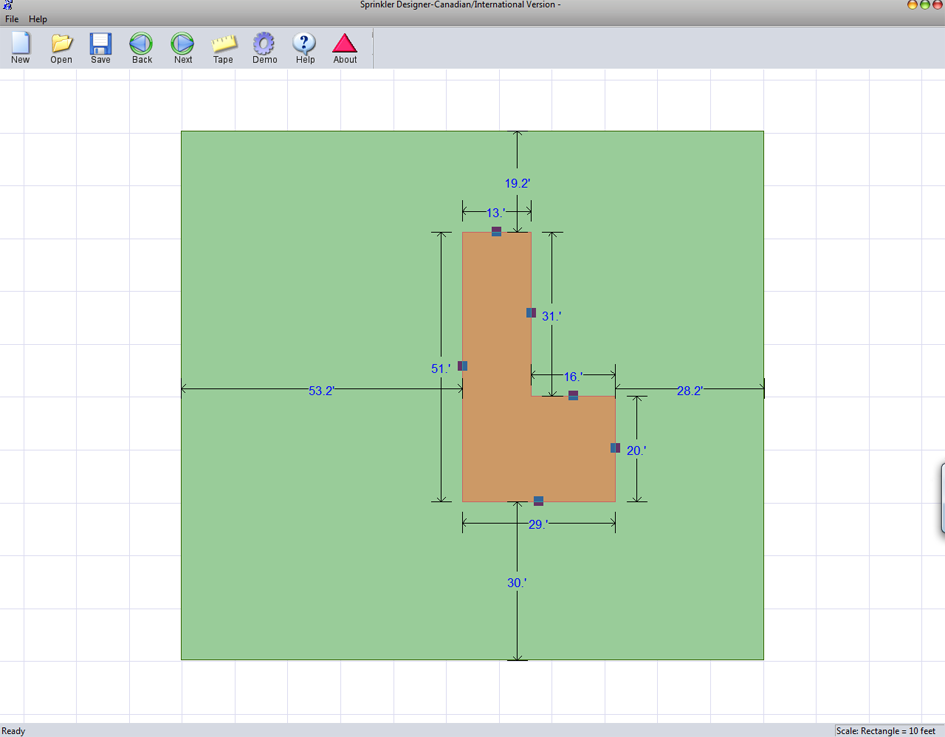This screenshot has height=737, width=945.
Task: Click the New document toolbar icon
Action: pyautogui.click(x=20, y=48)
